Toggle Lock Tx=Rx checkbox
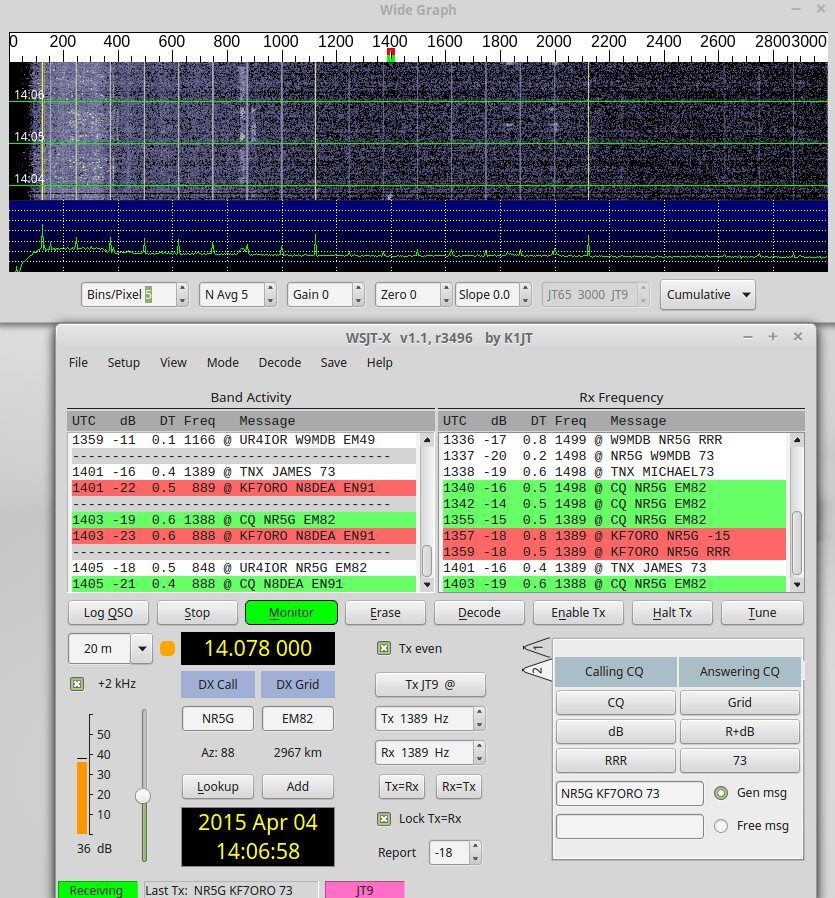This screenshot has width=835, height=898. pos(384,819)
